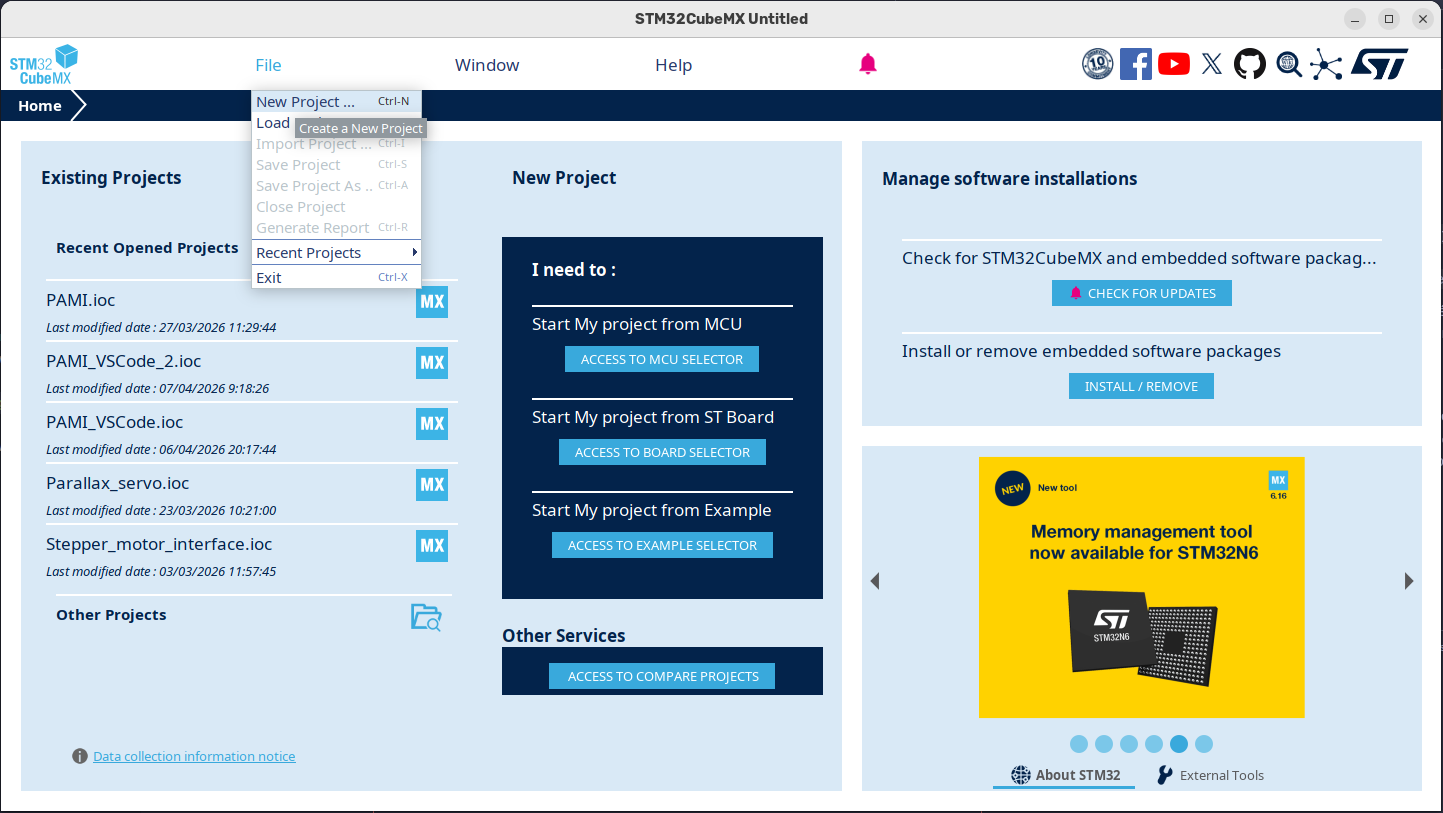Click the highlighted fifth carousel dot
The image size is (1443, 813).
1179,744
